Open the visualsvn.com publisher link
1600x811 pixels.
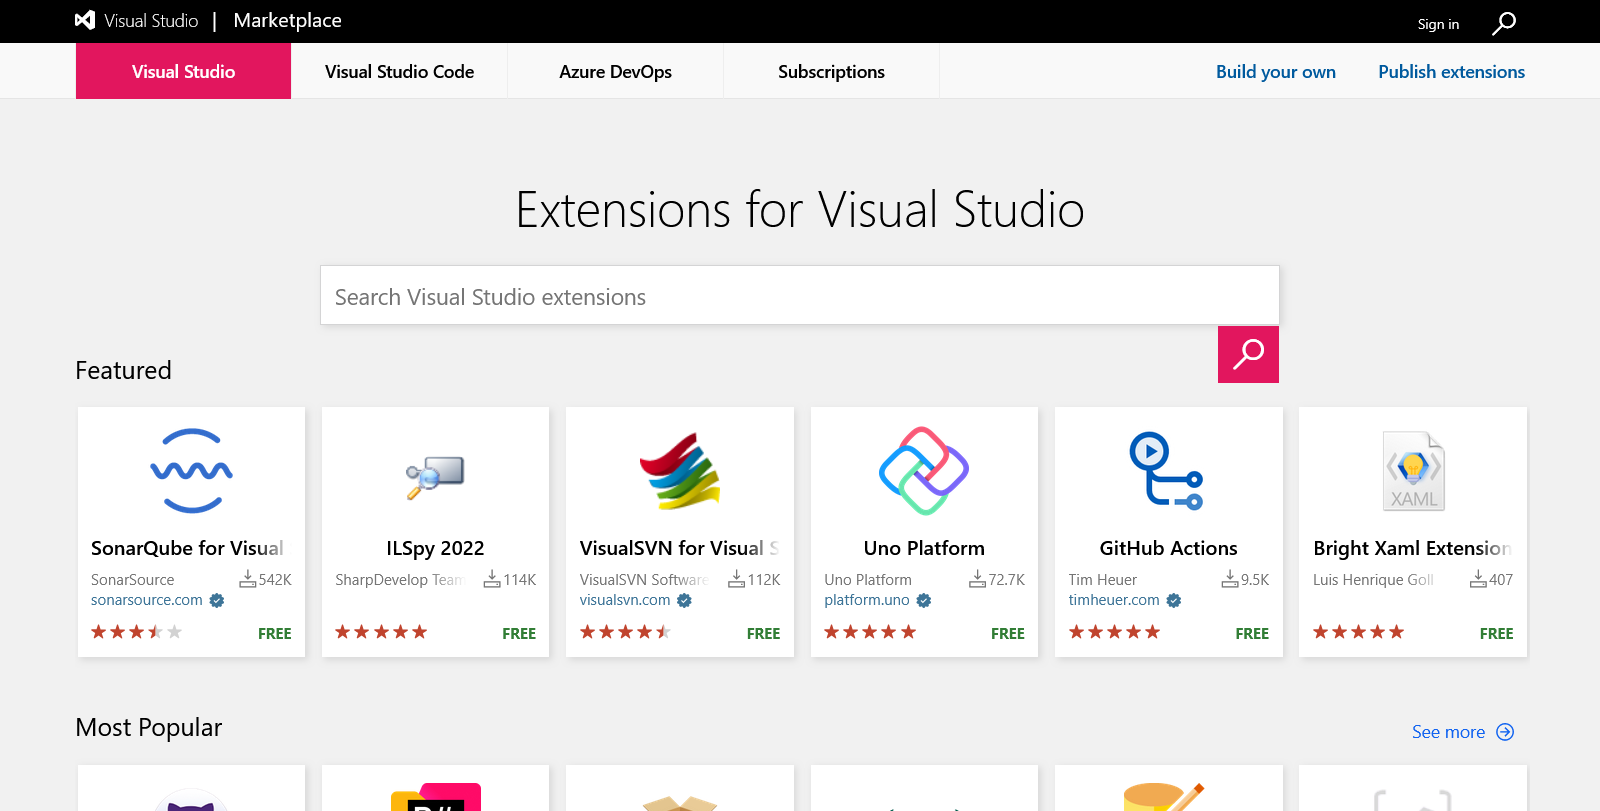(x=625, y=600)
